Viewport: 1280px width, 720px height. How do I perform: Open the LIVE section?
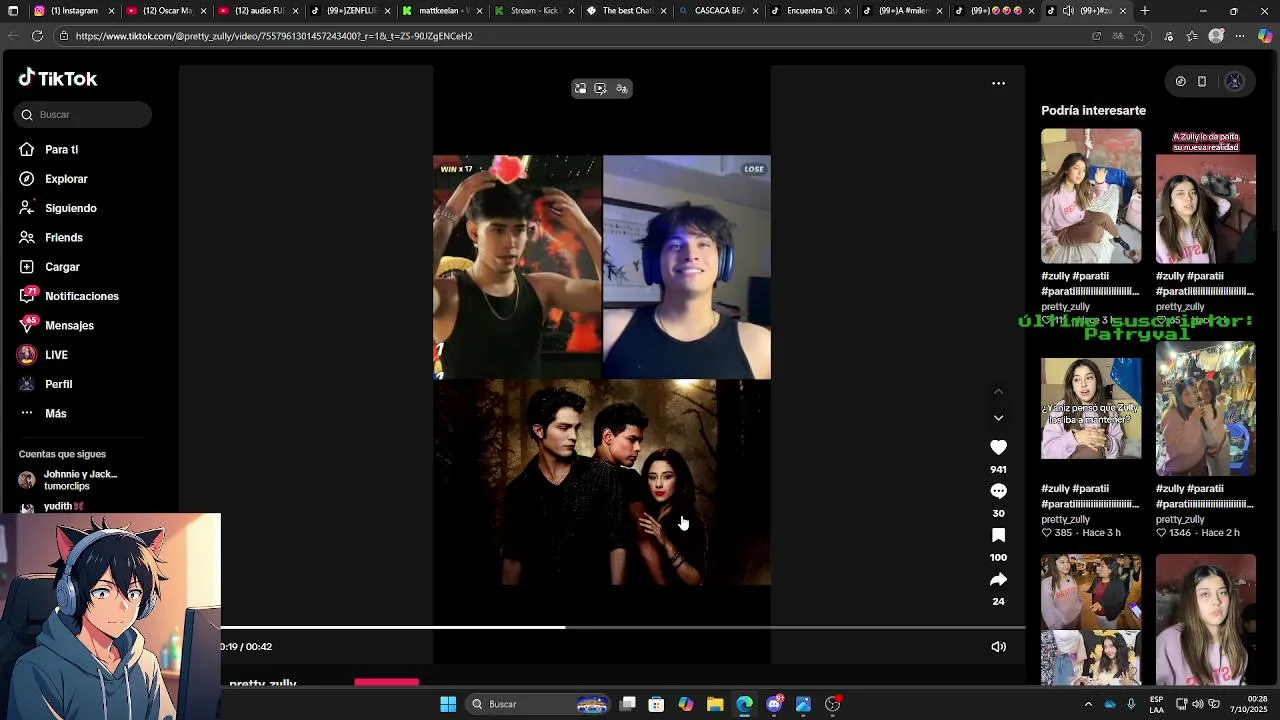point(56,355)
